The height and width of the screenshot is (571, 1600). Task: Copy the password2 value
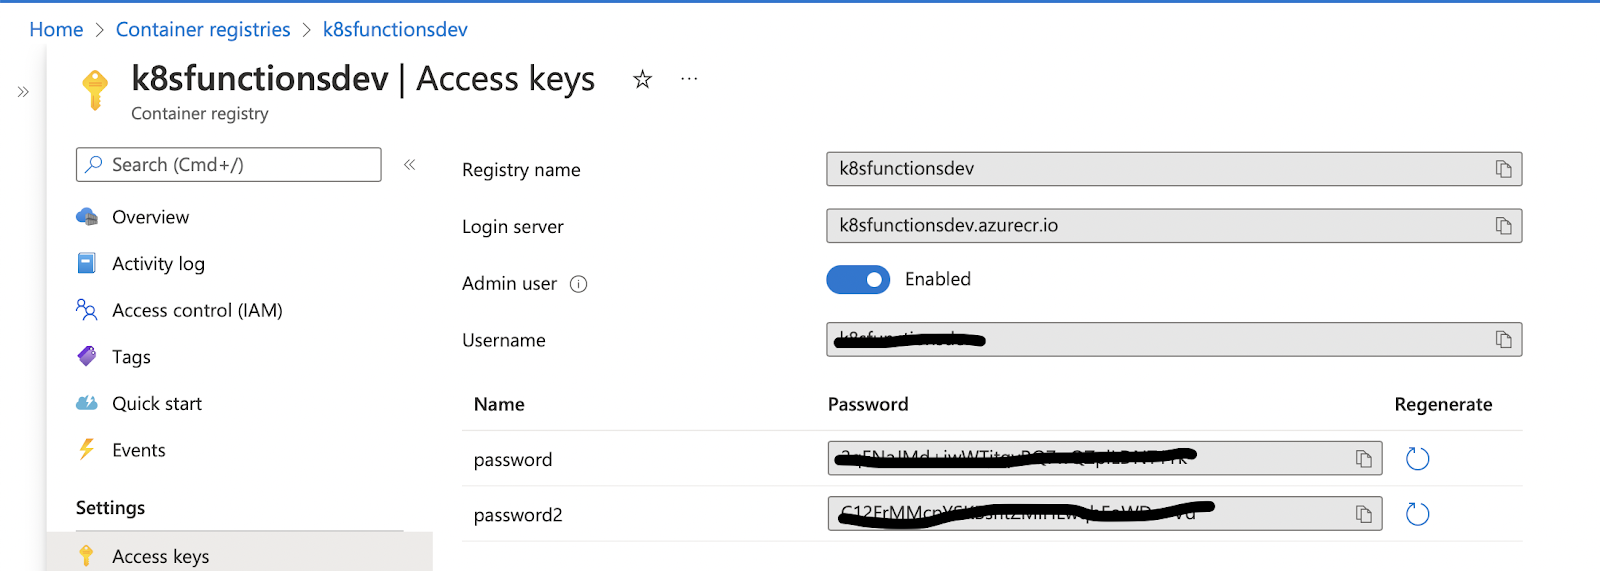click(x=1363, y=514)
